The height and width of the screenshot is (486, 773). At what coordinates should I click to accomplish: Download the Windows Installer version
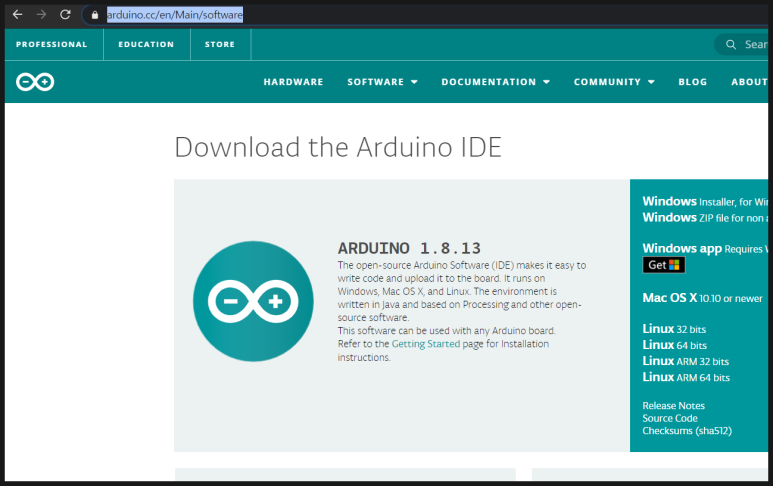click(705, 201)
